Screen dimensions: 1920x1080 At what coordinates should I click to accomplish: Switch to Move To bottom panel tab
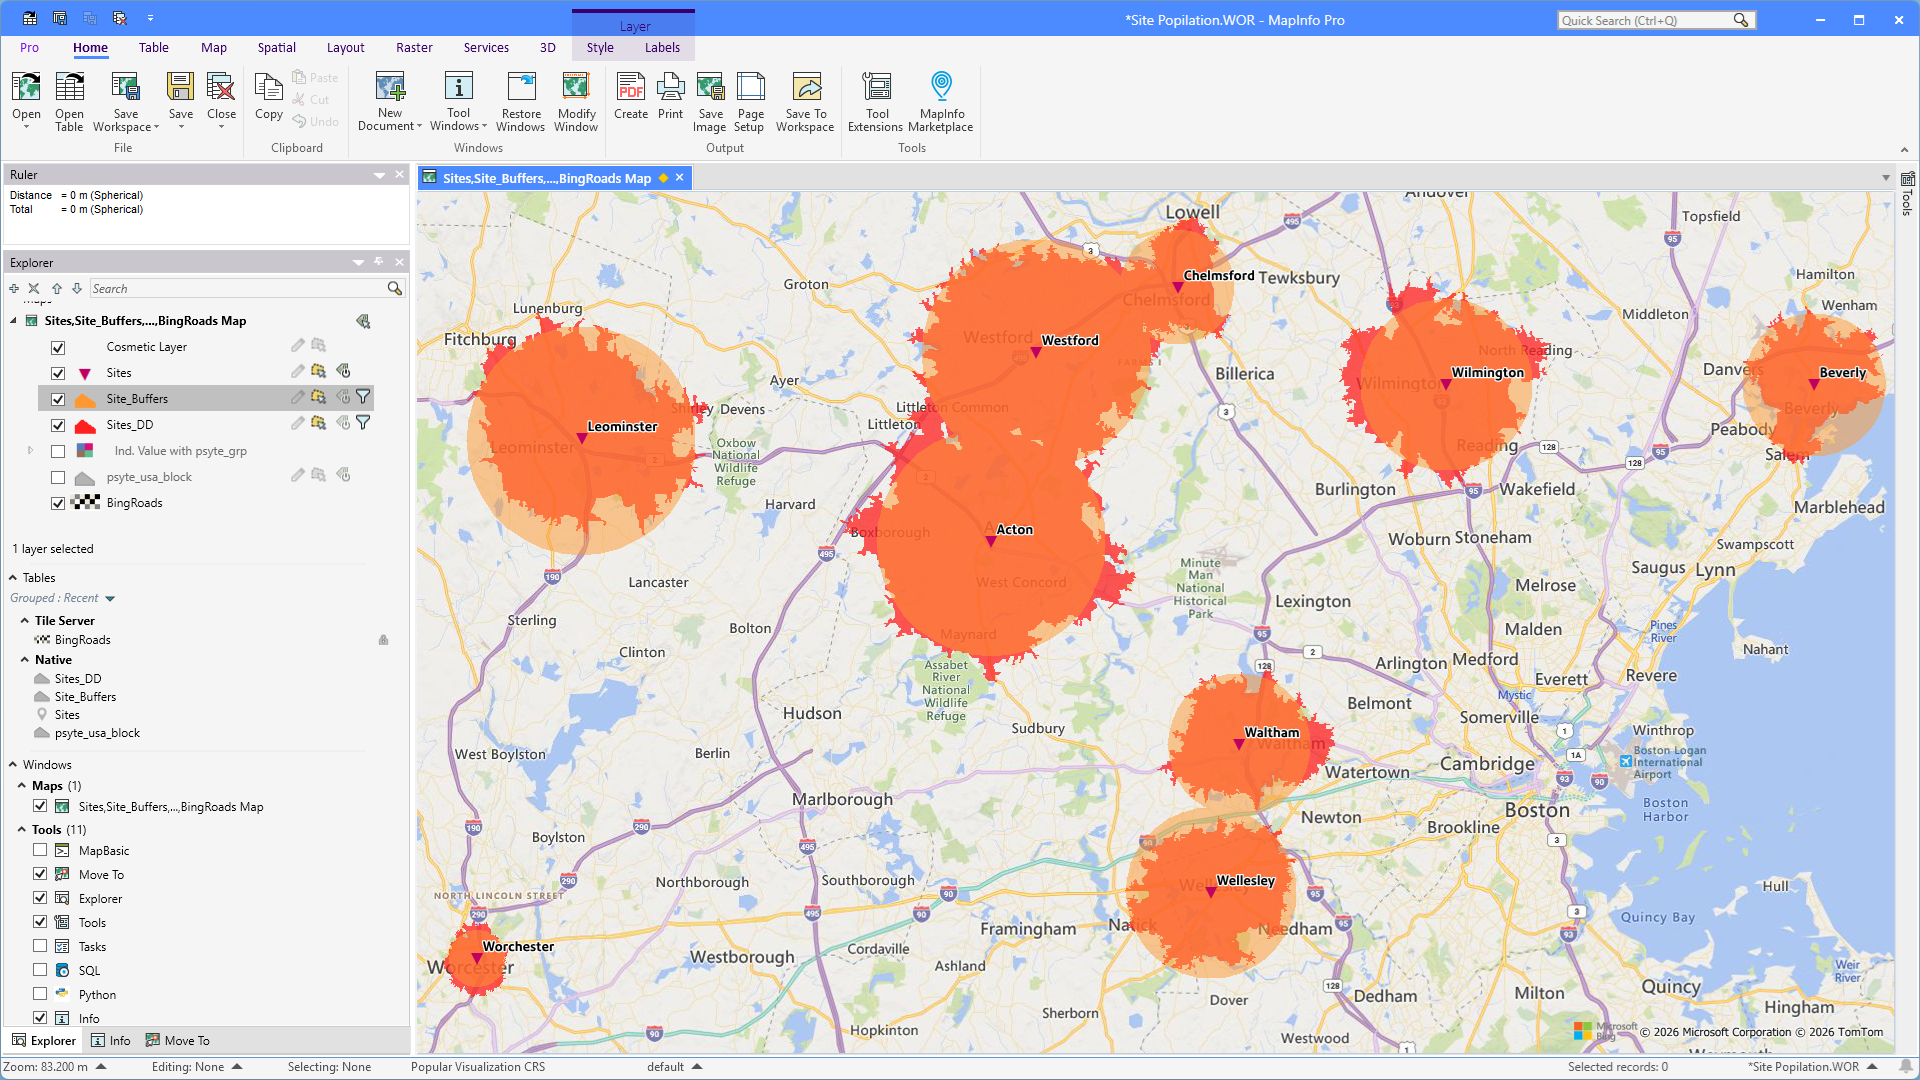click(x=178, y=1041)
